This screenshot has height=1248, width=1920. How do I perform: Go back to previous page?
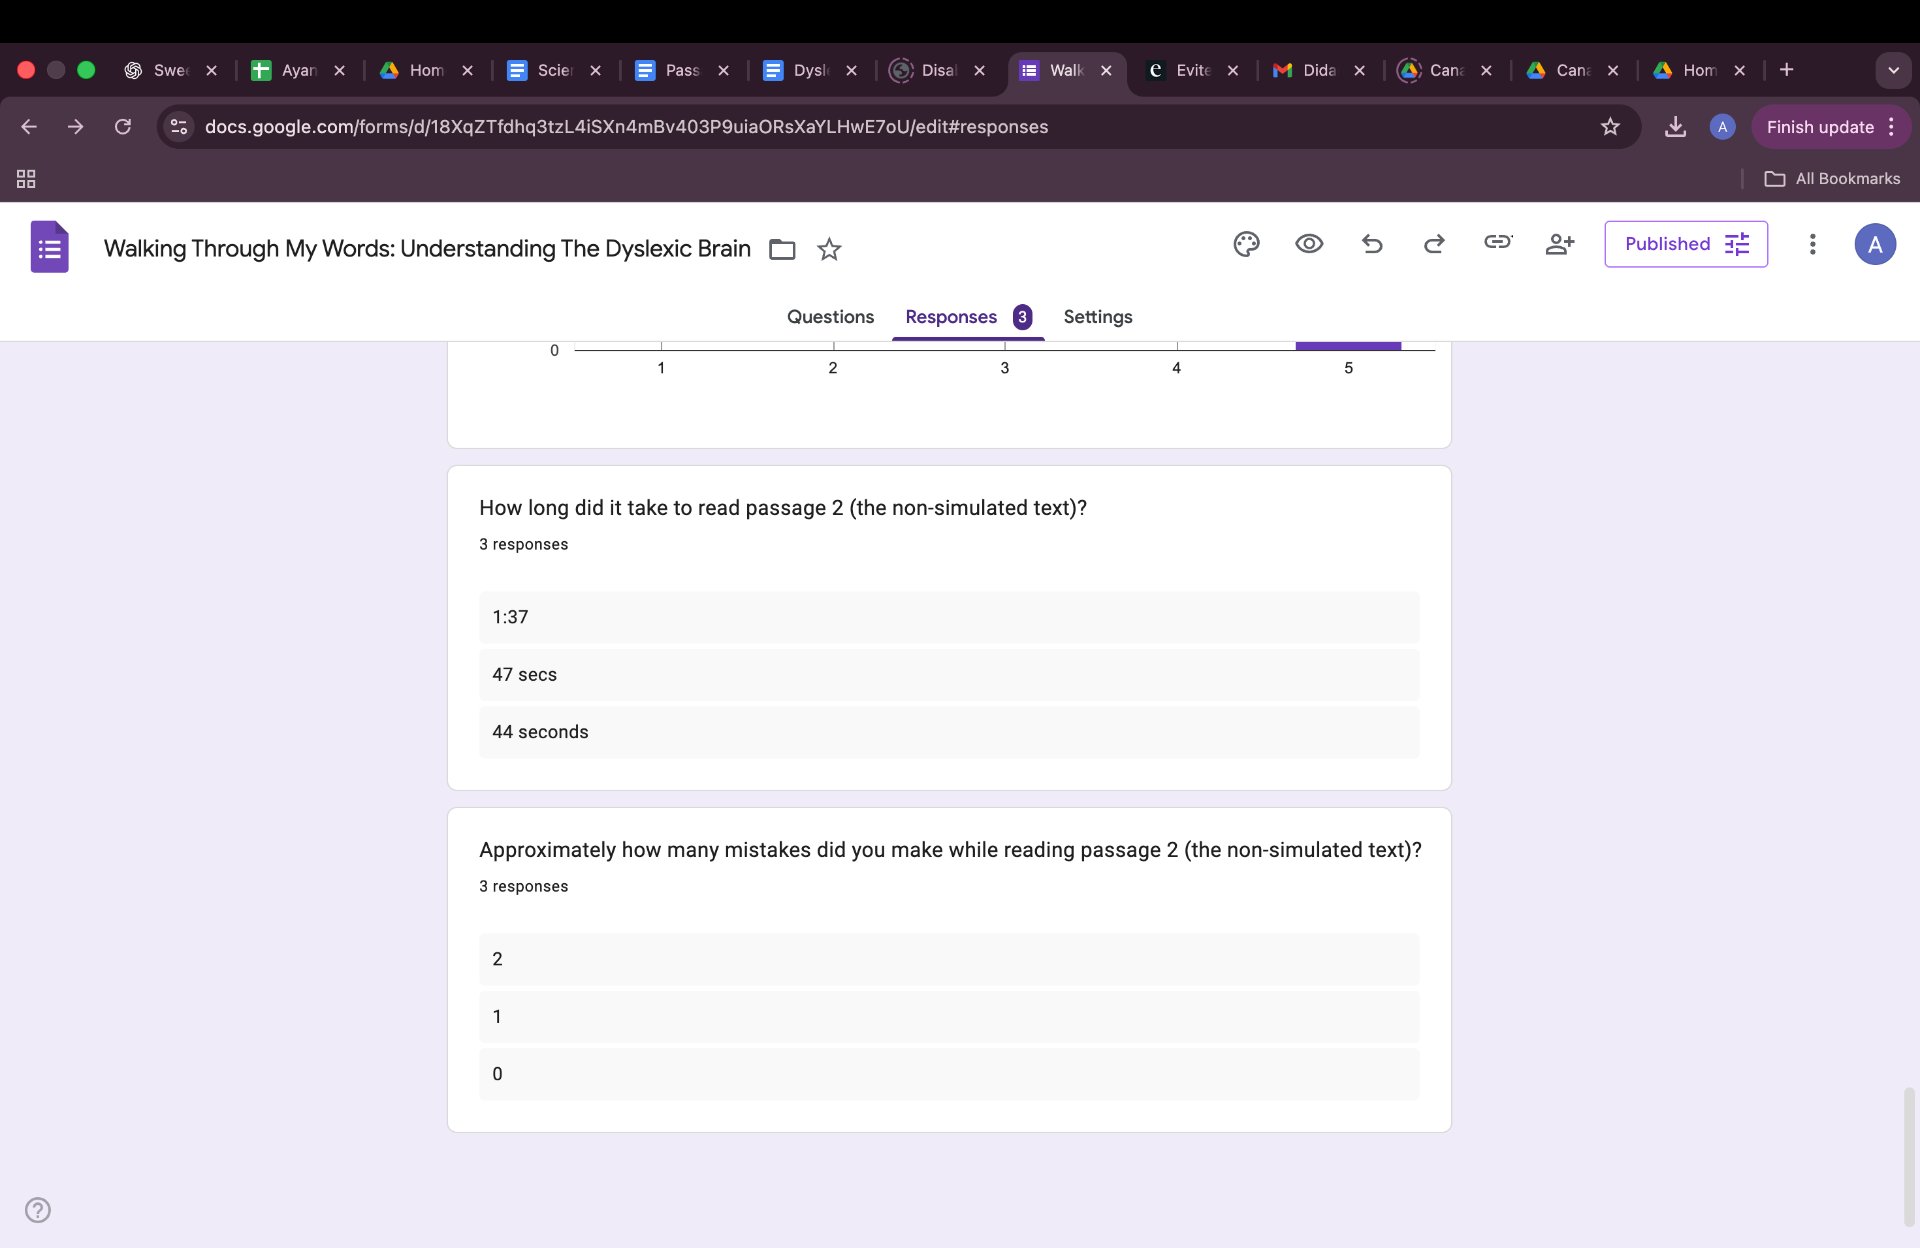click(x=29, y=127)
